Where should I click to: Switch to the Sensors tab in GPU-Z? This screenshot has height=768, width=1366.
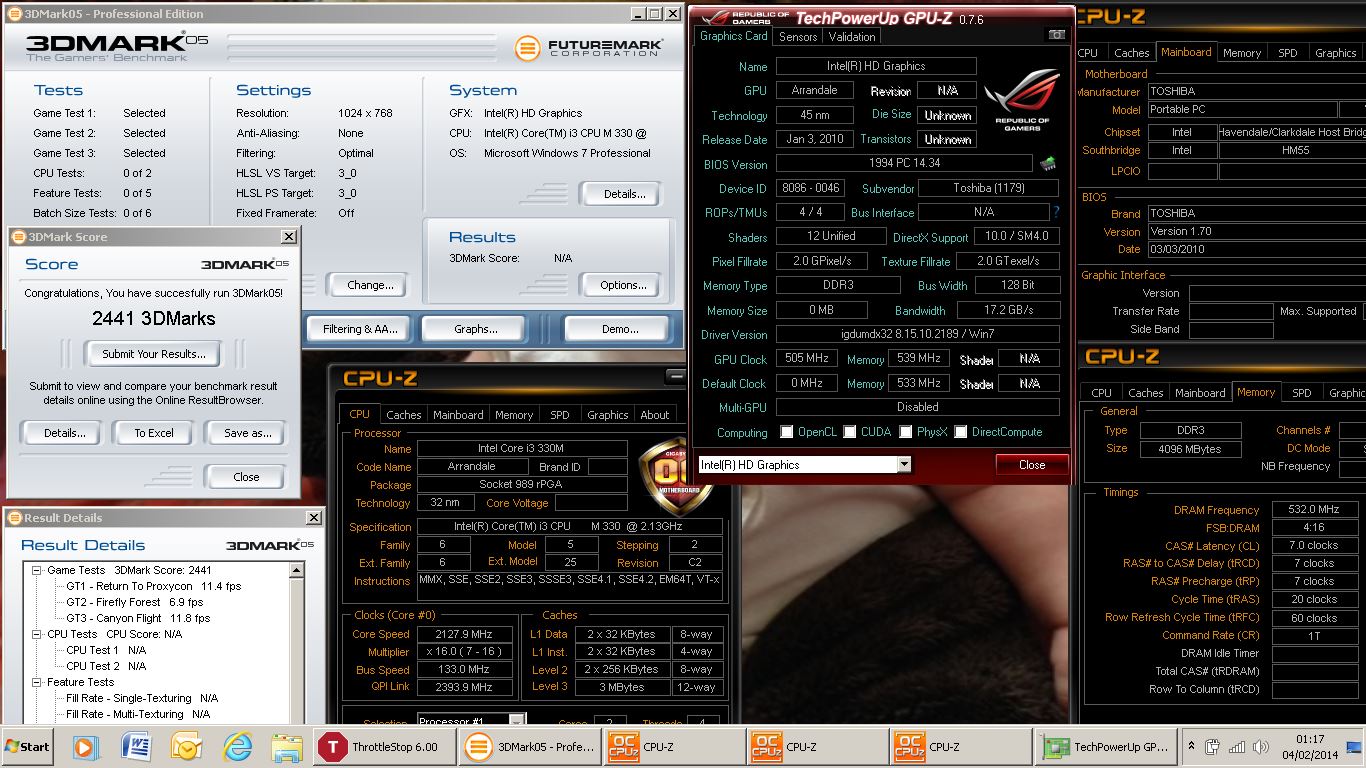(798, 36)
